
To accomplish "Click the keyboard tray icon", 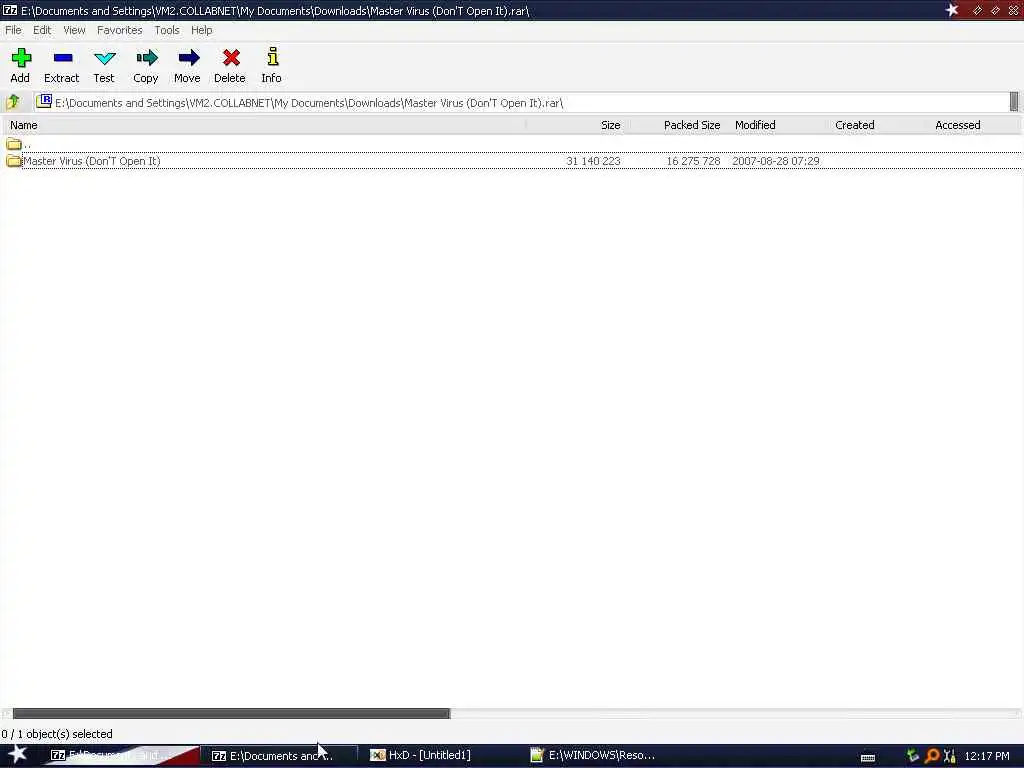I will [x=867, y=758].
